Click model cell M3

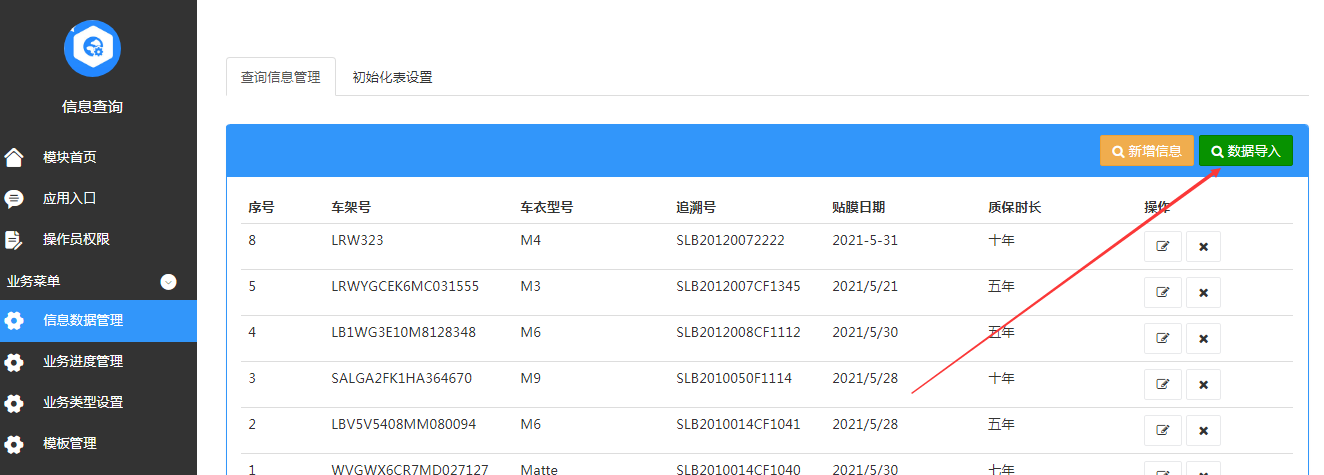pos(530,286)
